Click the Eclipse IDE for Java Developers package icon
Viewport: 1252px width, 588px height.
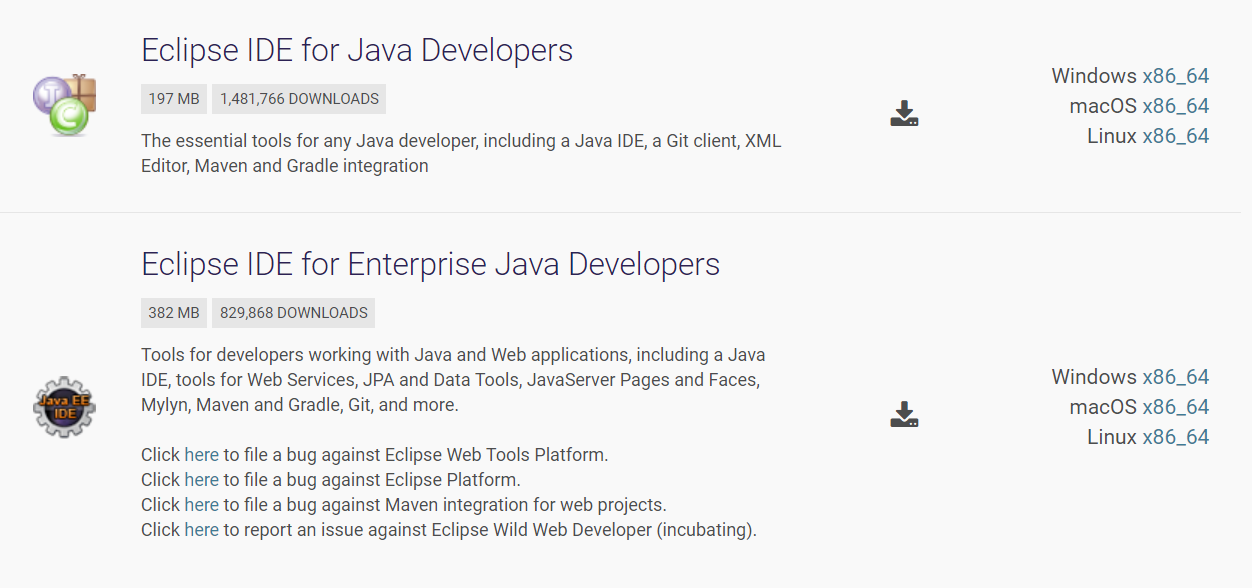[x=64, y=105]
